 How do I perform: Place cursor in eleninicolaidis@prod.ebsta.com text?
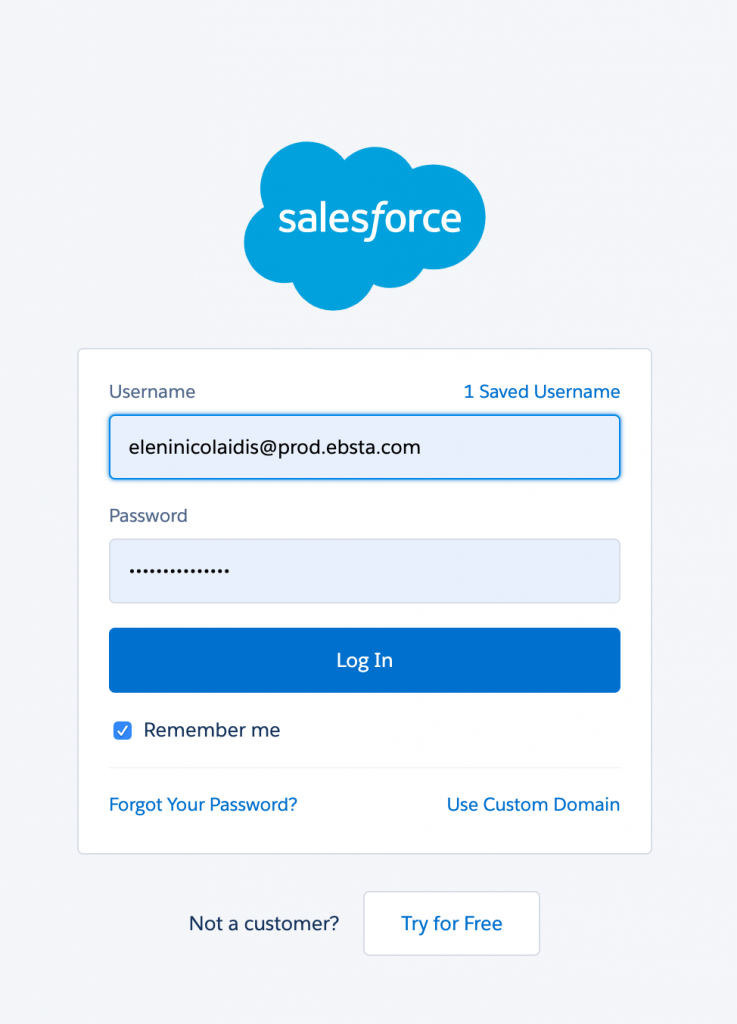coord(275,447)
